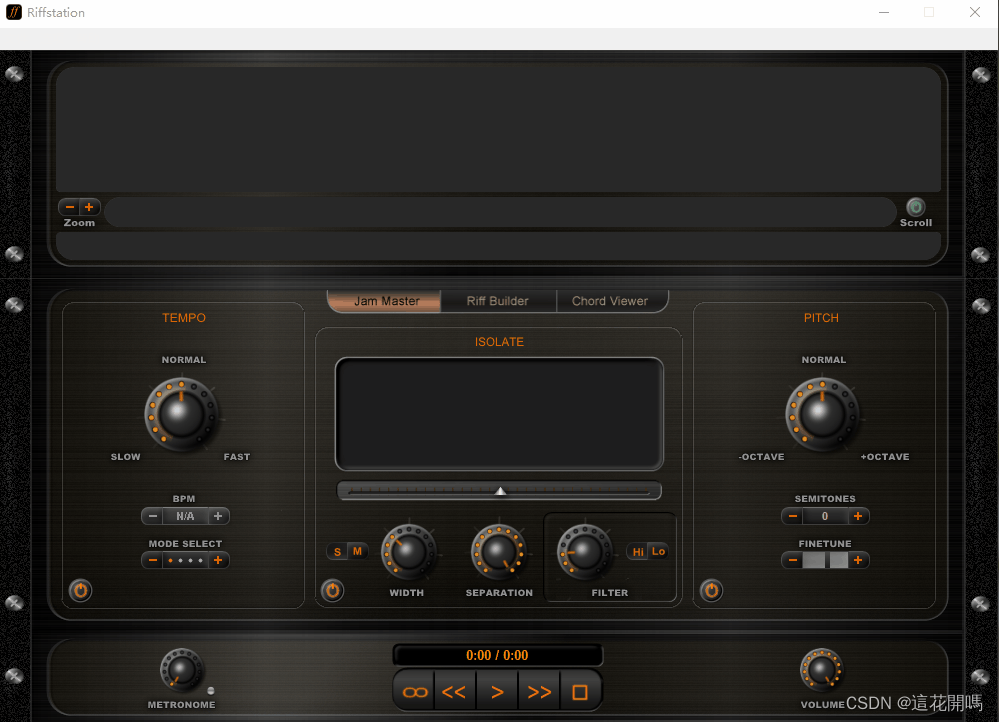Click the Semitones value field
The width and height of the screenshot is (999, 722).
pos(825,516)
